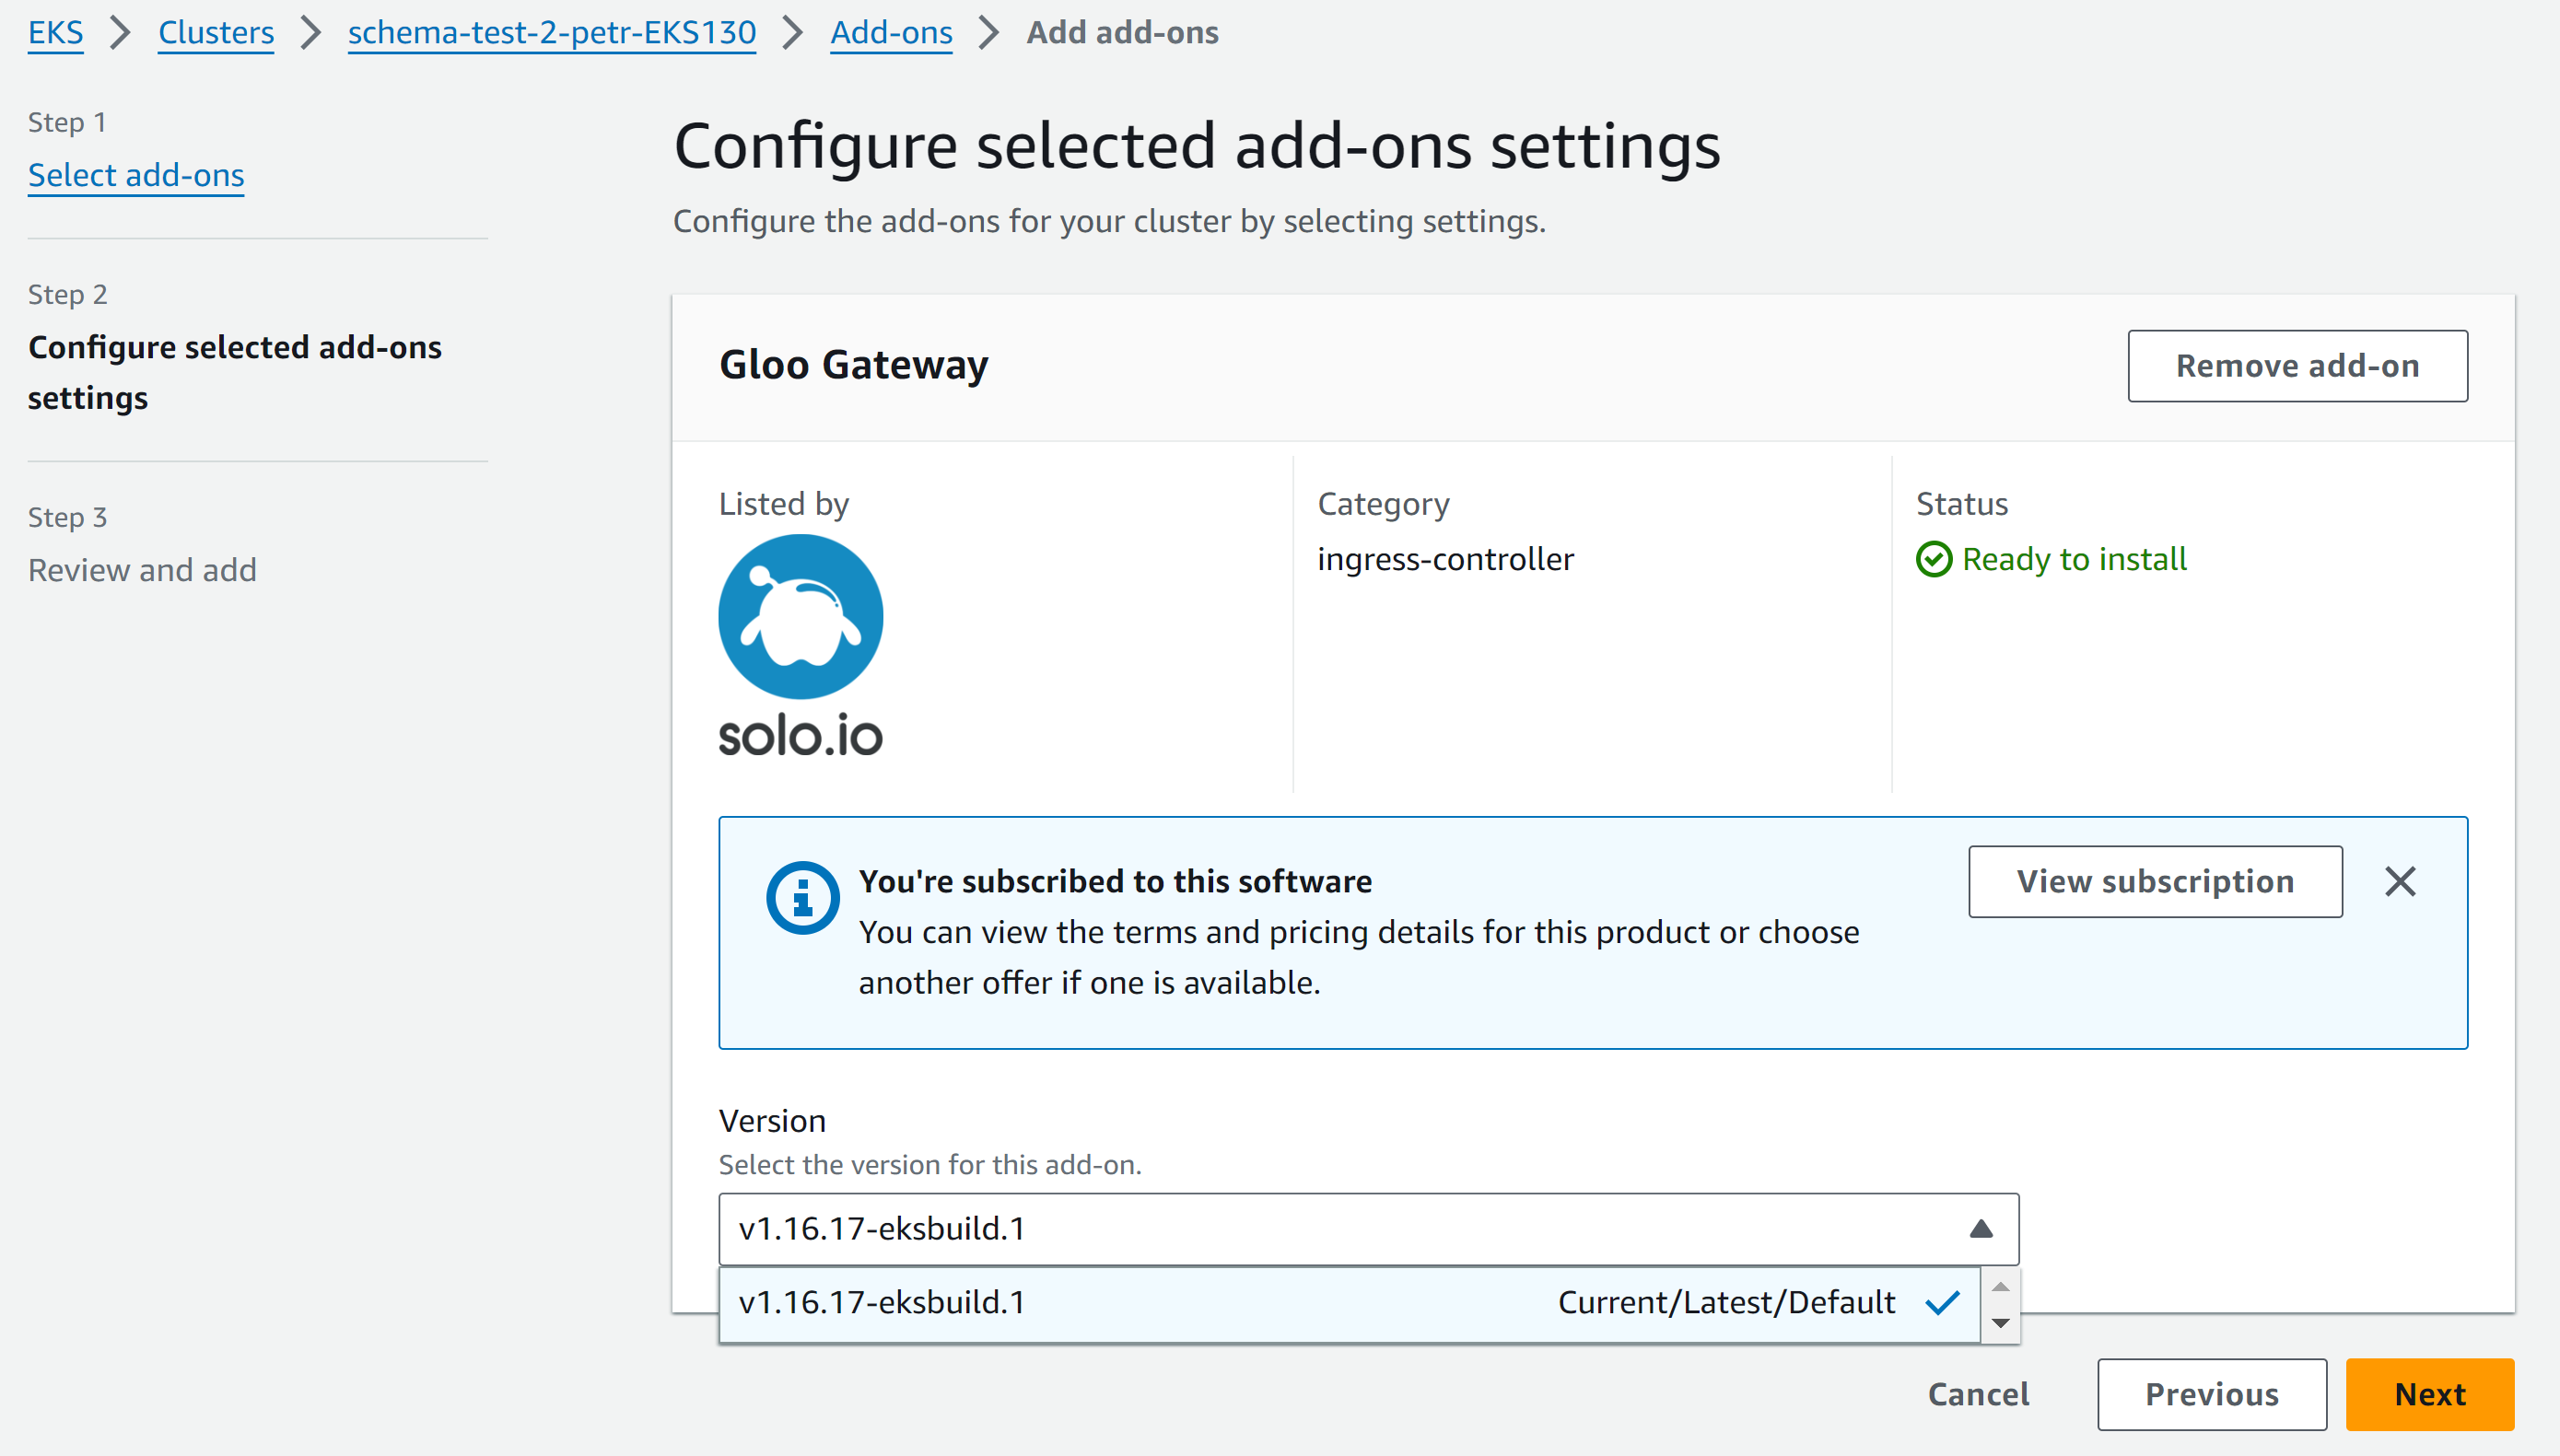Click the orange Next button

[x=2429, y=1394]
